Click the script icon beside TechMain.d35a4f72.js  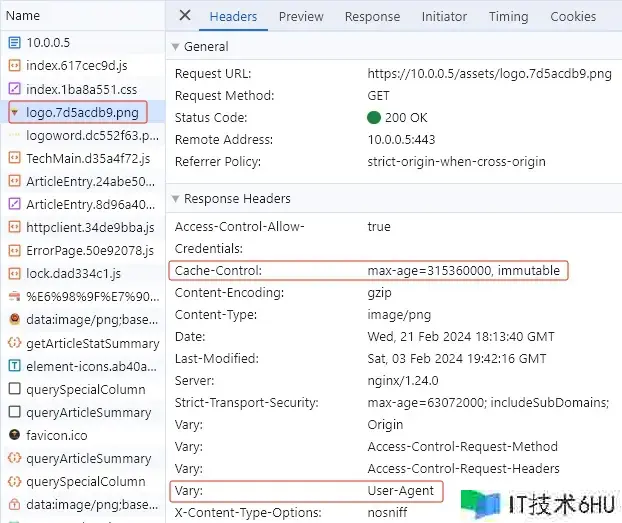14,158
